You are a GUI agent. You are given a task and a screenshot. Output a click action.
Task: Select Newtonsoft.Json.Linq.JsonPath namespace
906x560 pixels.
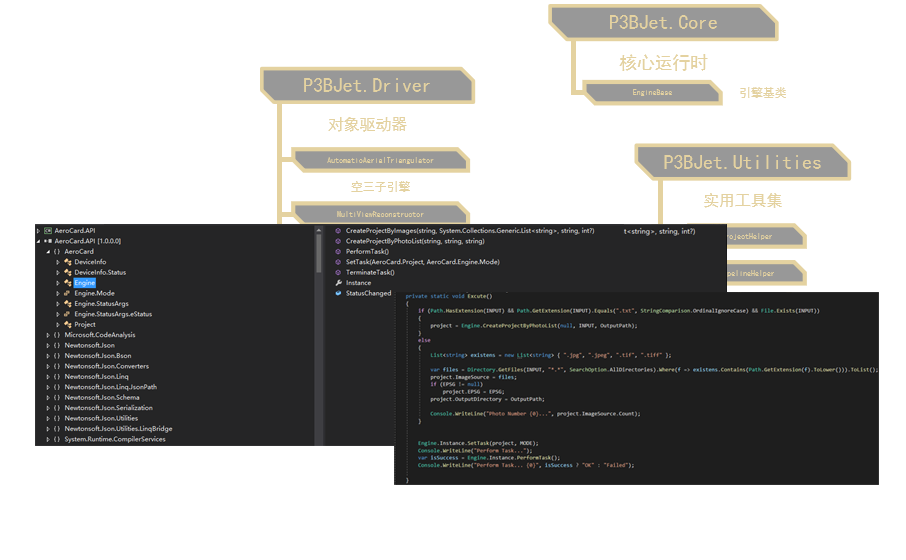[110, 387]
